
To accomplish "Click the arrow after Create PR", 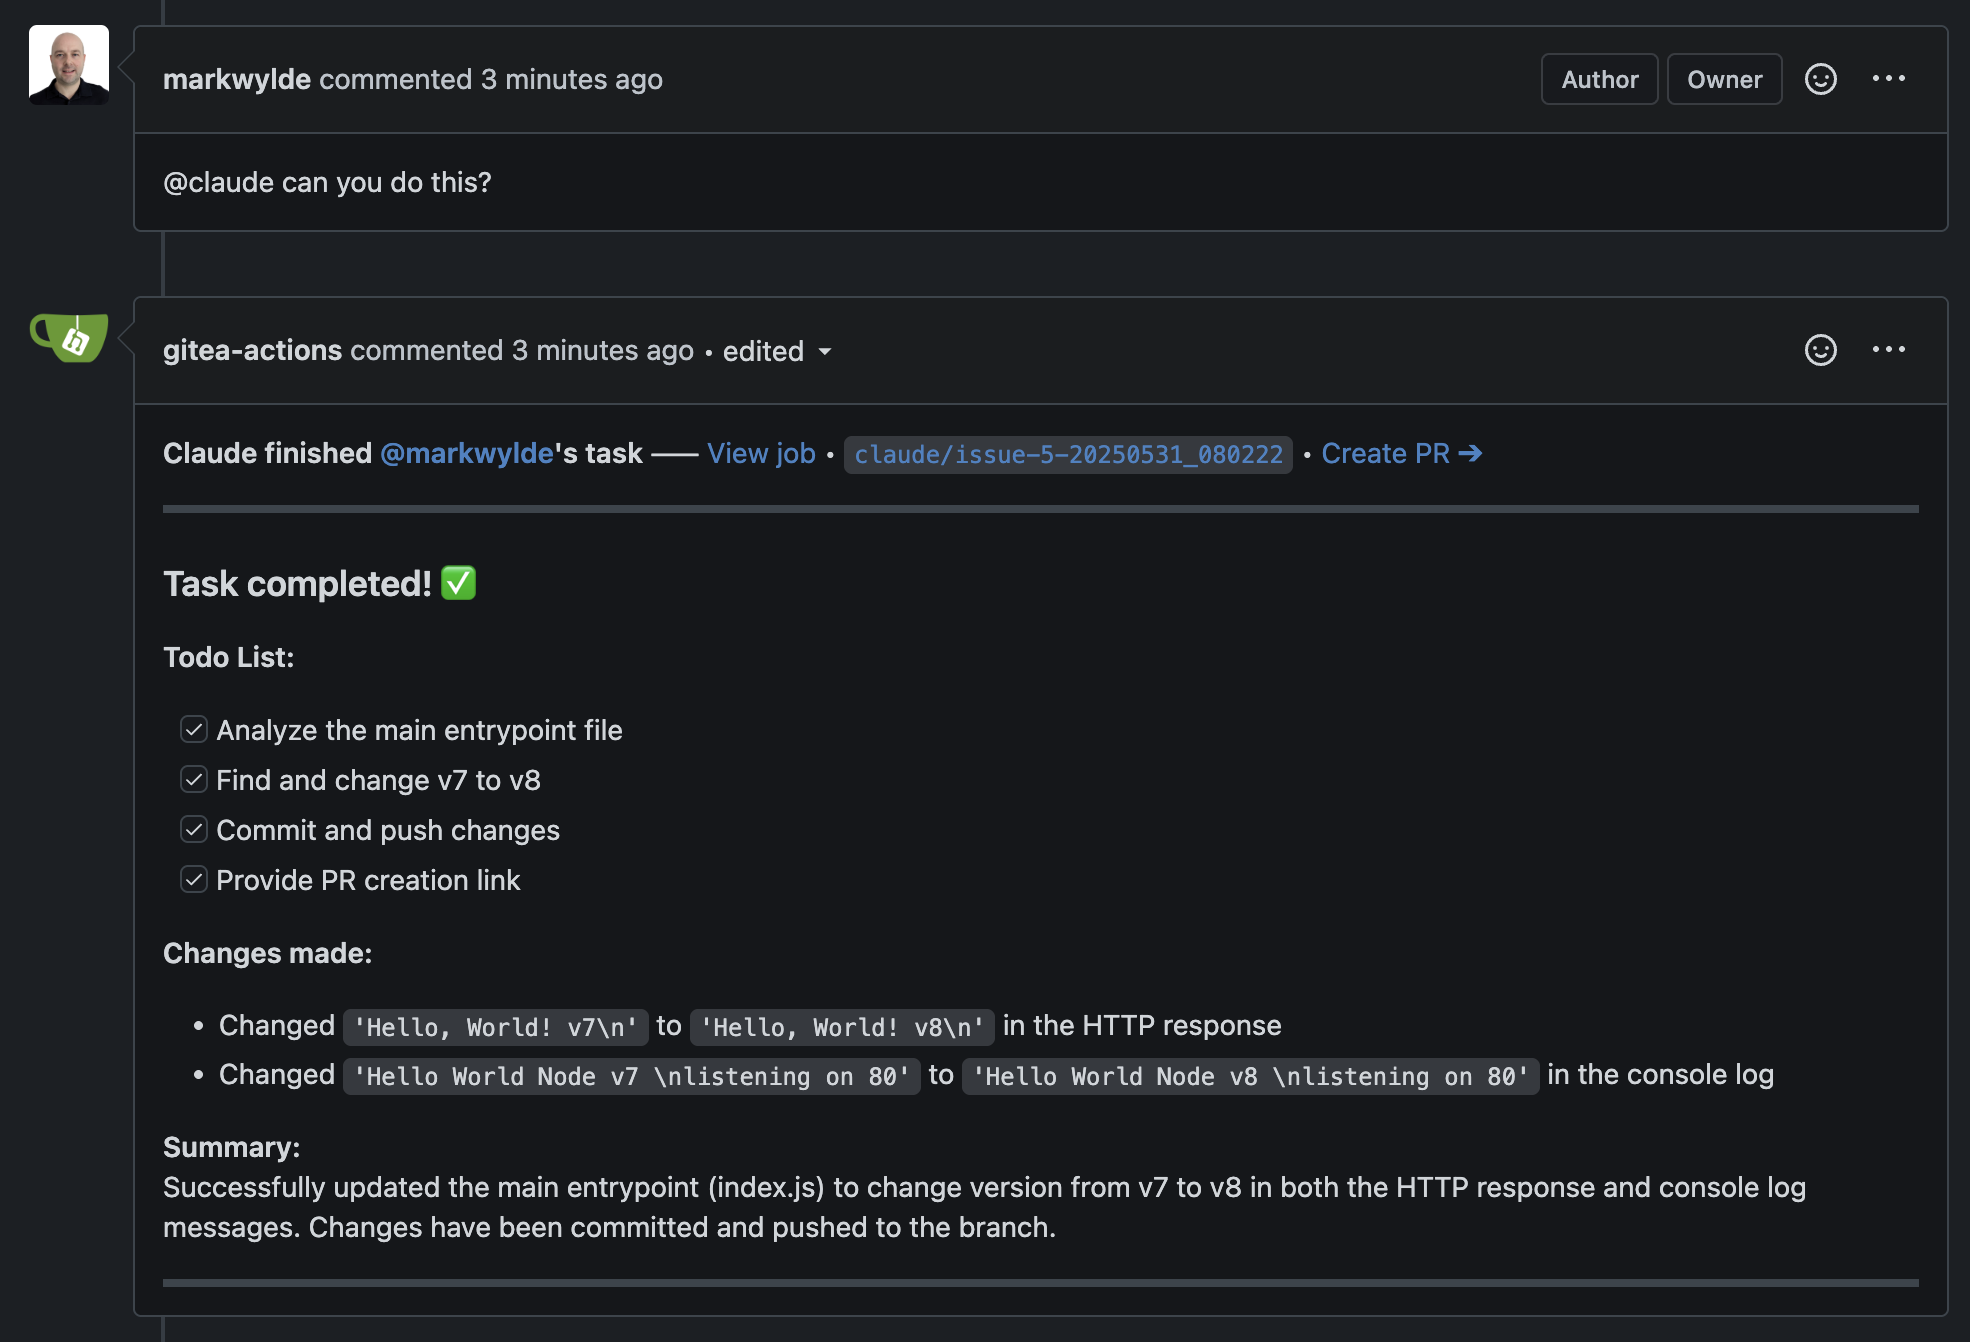I will tap(1470, 454).
